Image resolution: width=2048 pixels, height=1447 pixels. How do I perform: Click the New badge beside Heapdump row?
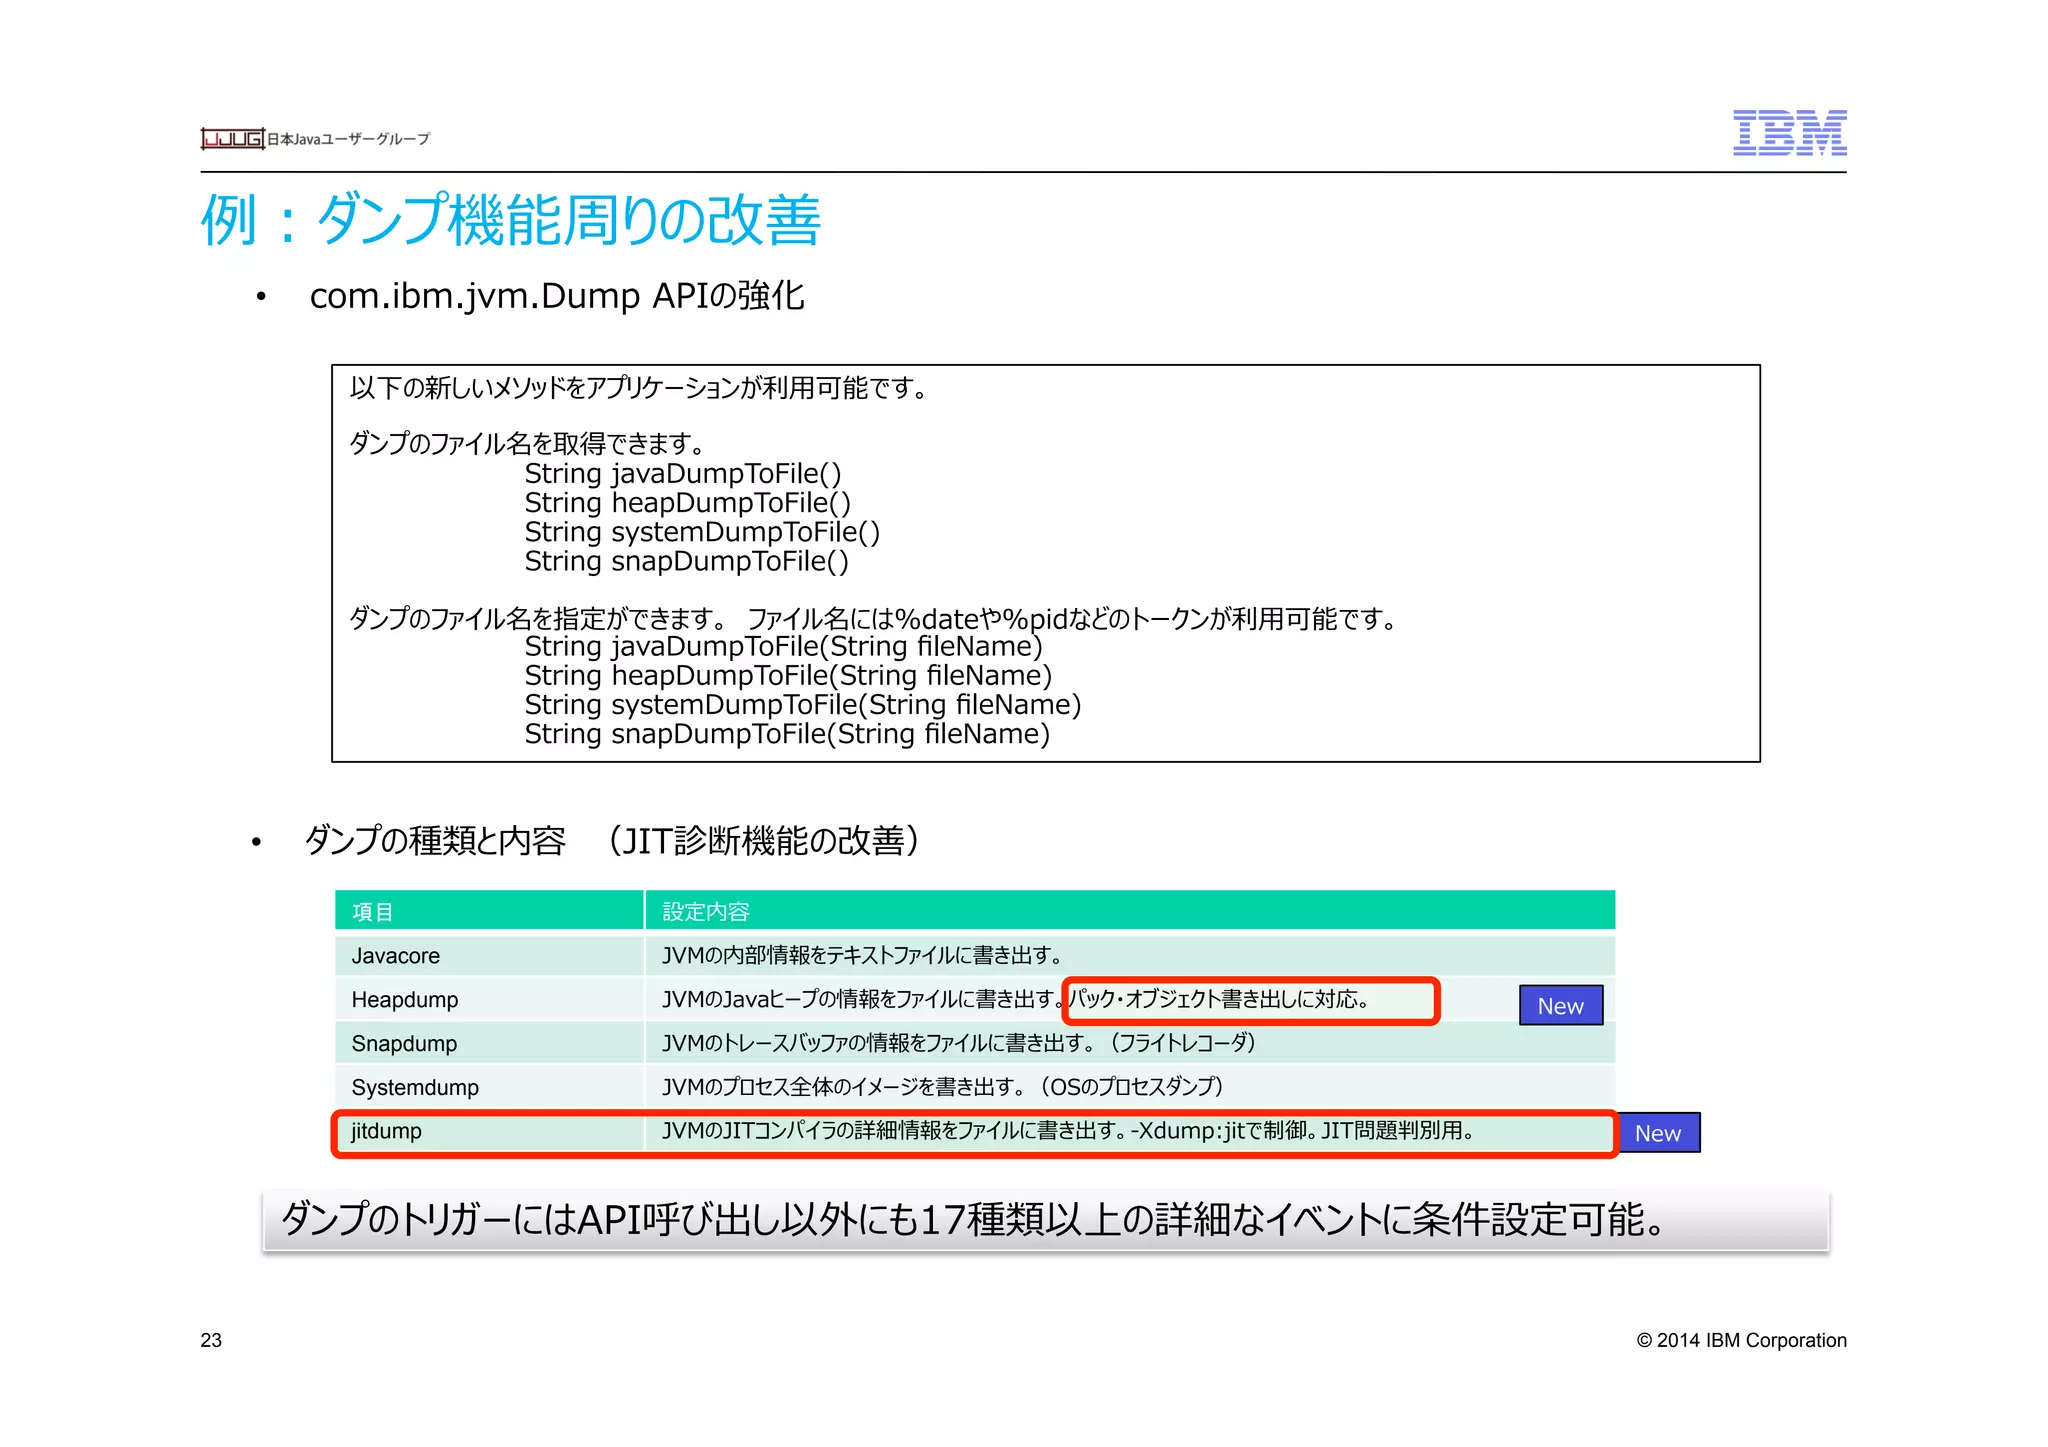[1561, 1005]
